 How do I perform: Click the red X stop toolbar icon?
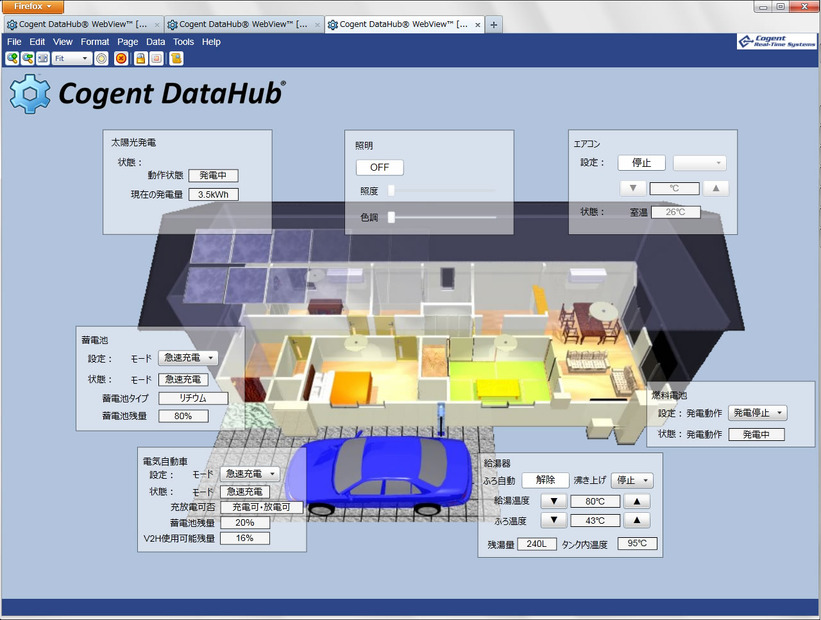point(121,59)
